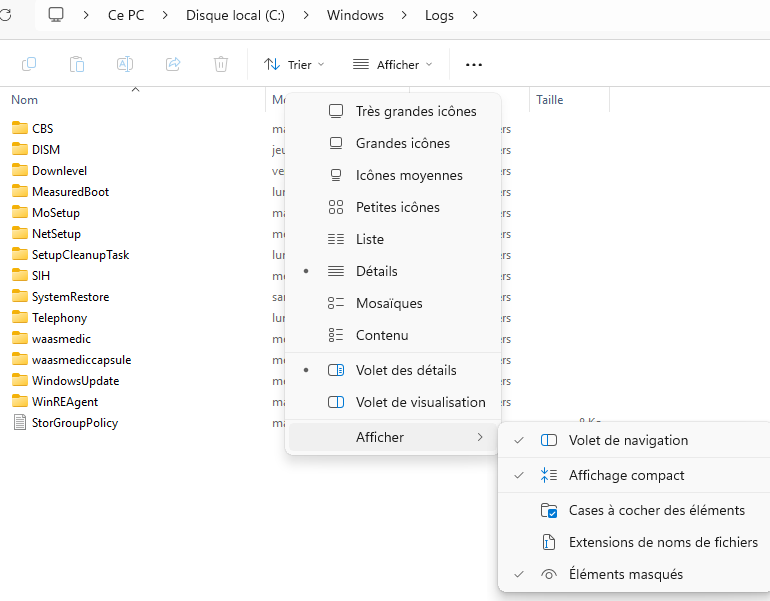Click the Copy icon in toolbar
The image size is (770, 601).
29,64
